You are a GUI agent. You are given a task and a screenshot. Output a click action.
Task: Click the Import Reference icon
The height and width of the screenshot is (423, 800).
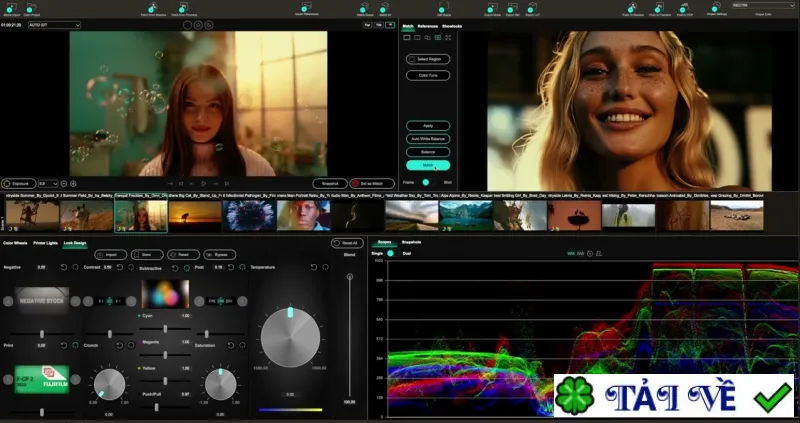[306, 7]
